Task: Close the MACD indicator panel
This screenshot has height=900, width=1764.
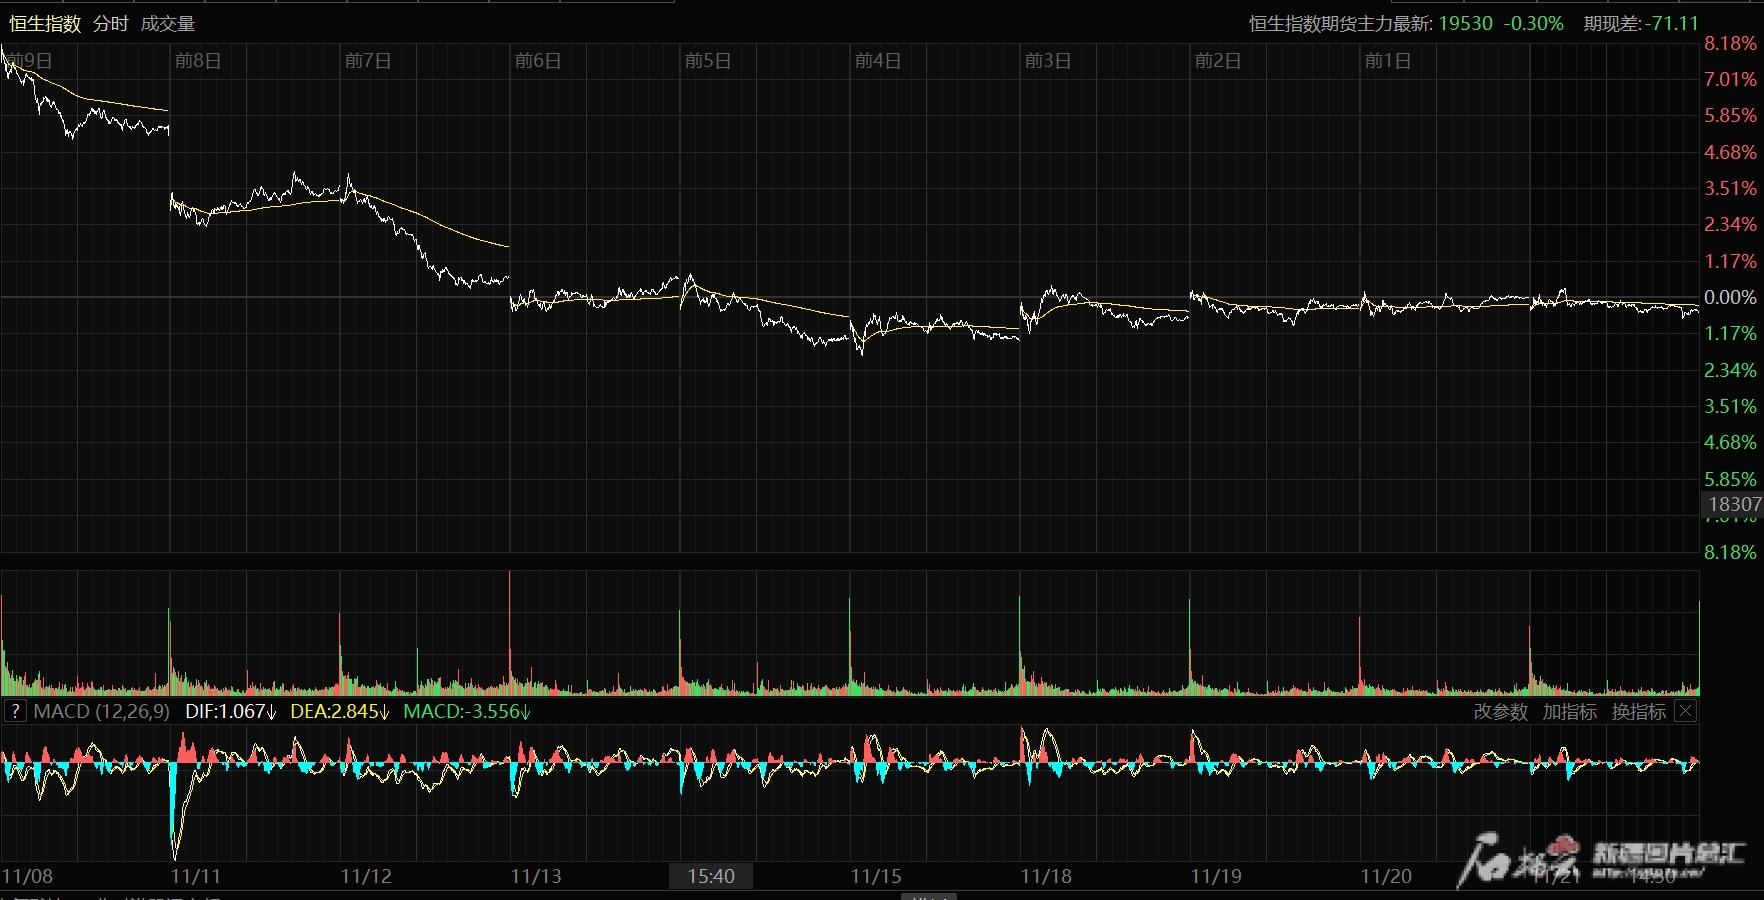Action: [1686, 711]
